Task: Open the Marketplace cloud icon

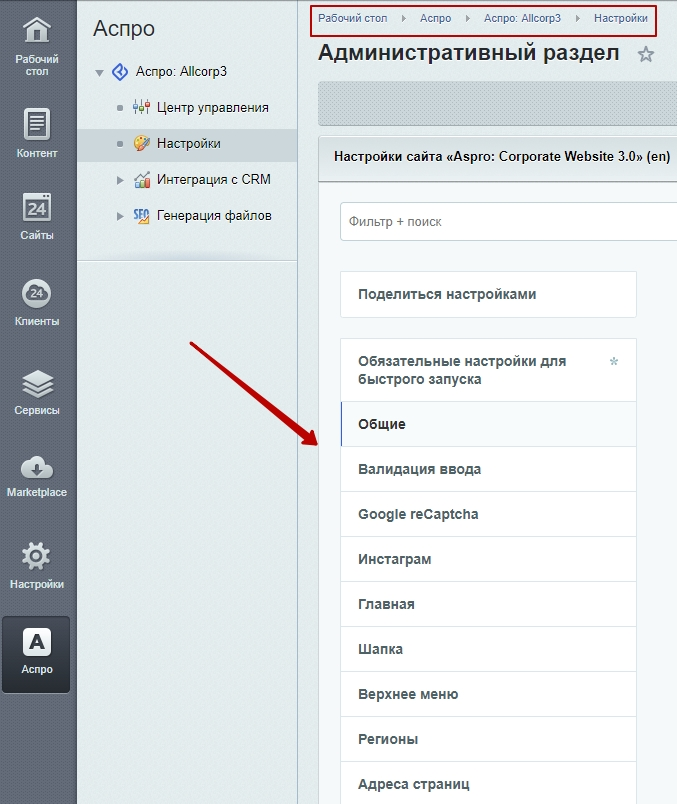Action: click(x=36, y=467)
